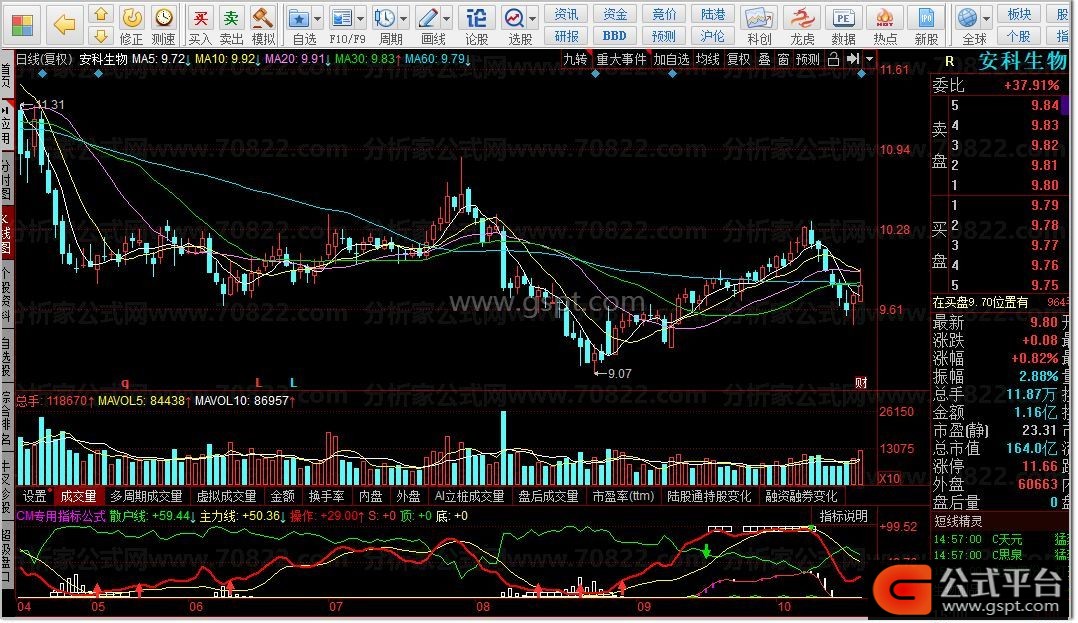Switch to the 内盘 tab
Image resolution: width=1078 pixels, height=623 pixels.
(x=371, y=496)
